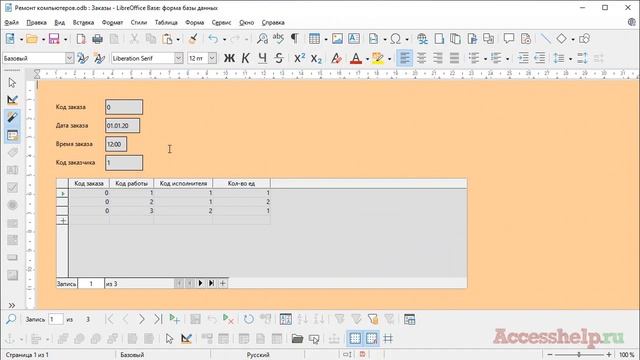Viewport: 640px width, 360px height.
Task: Toggle Italic К formatting
Action: [246, 58]
